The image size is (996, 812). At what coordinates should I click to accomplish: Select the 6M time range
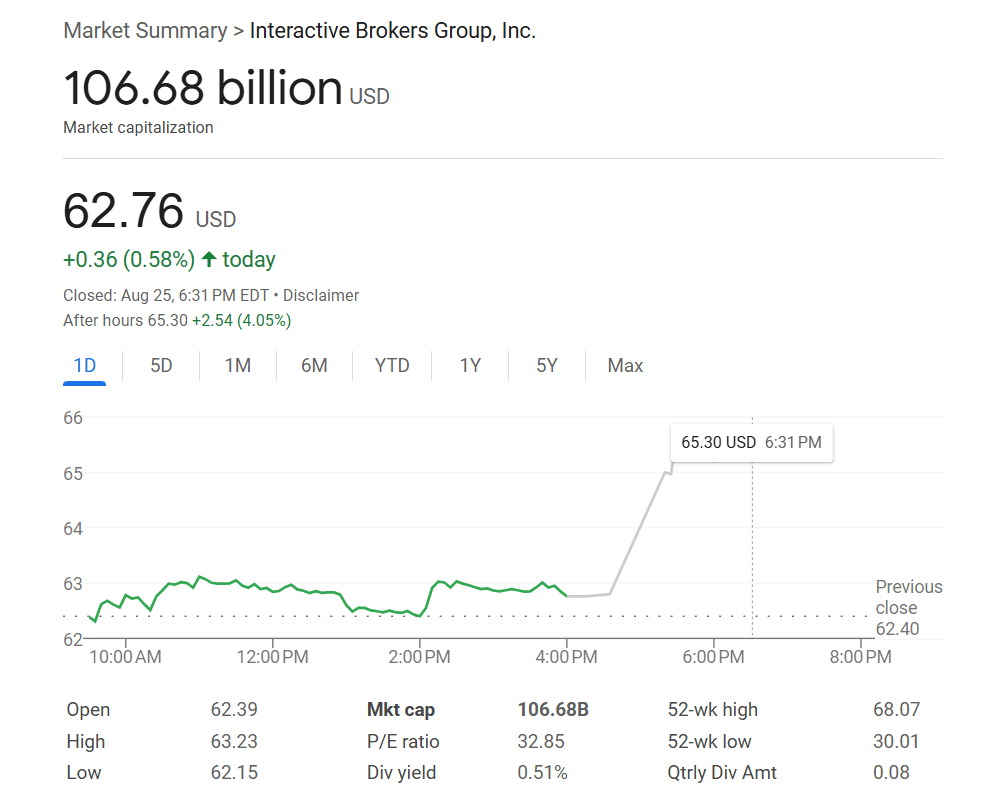tap(314, 365)
